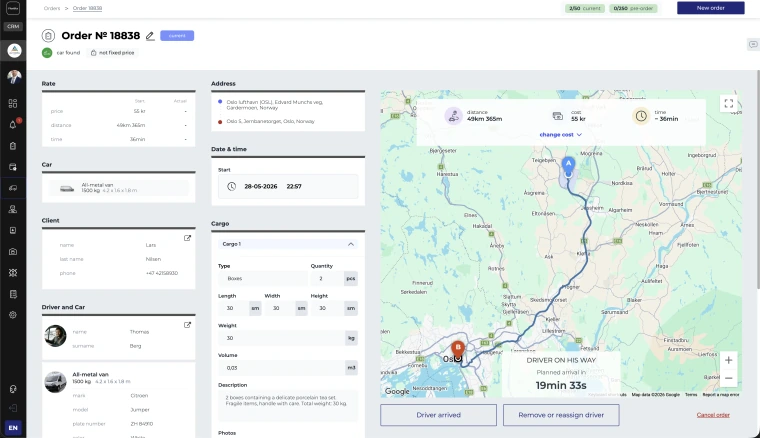Click the 0/250 pre-order counter badge

[x=633, y=8]
